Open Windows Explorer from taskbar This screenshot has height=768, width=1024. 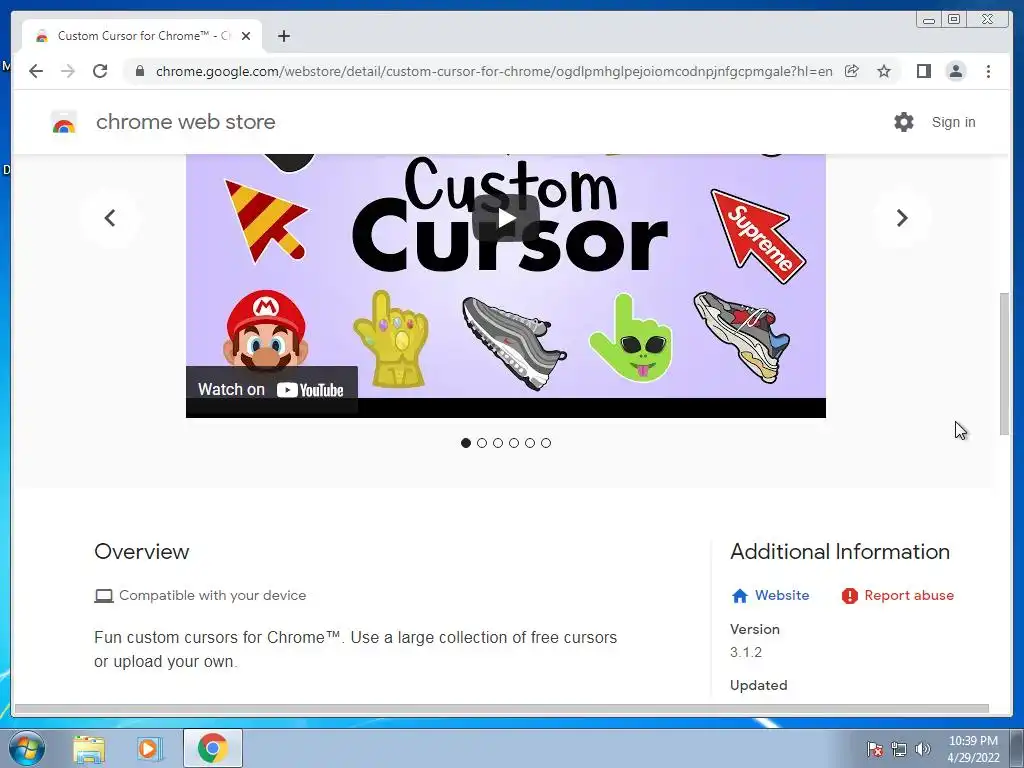[x=89, y=748]
